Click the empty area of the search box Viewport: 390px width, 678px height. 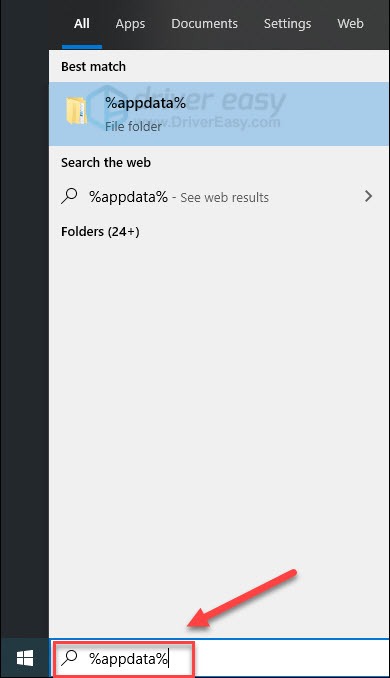pyautogui.click(x=292, y=659)
